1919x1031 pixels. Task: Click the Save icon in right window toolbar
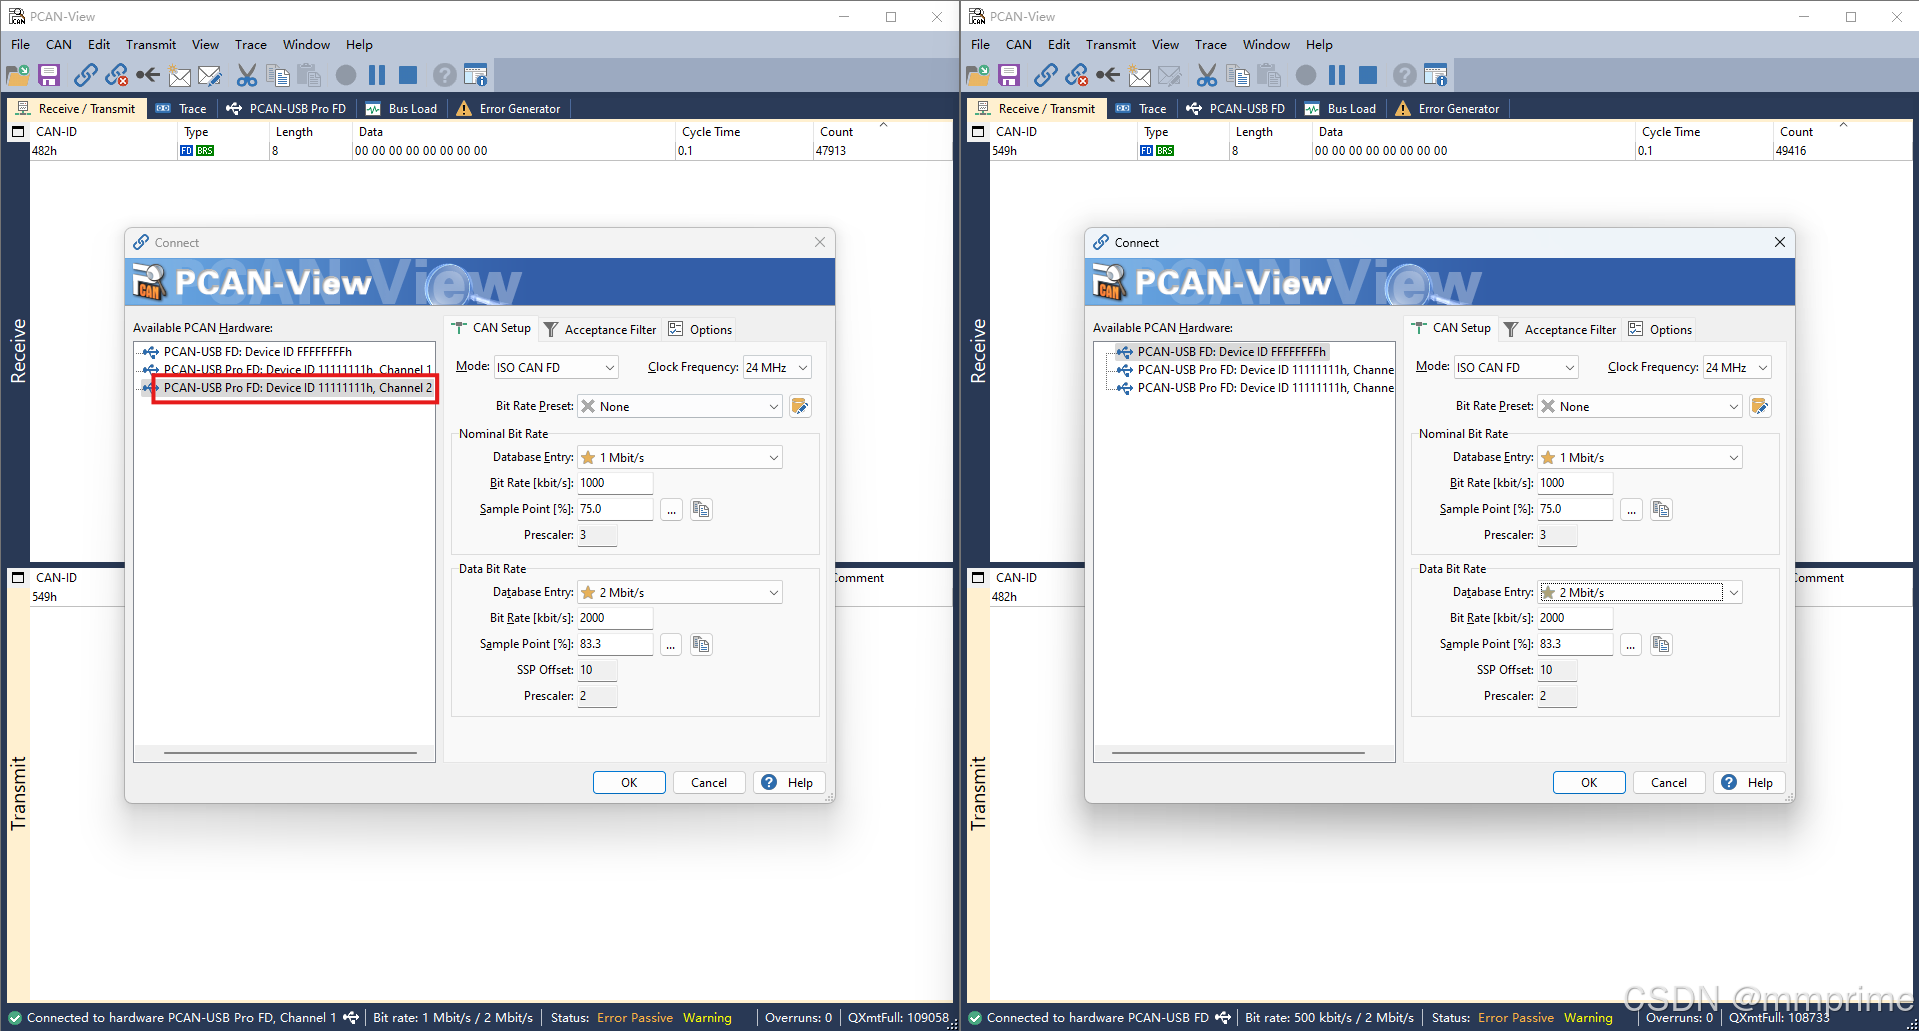click(1009, 75)
